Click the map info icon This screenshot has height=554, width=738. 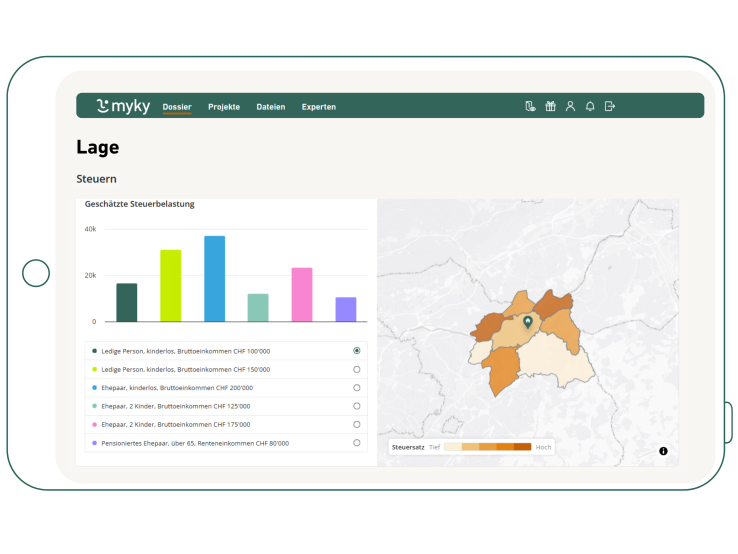click(x=663, y=451)
